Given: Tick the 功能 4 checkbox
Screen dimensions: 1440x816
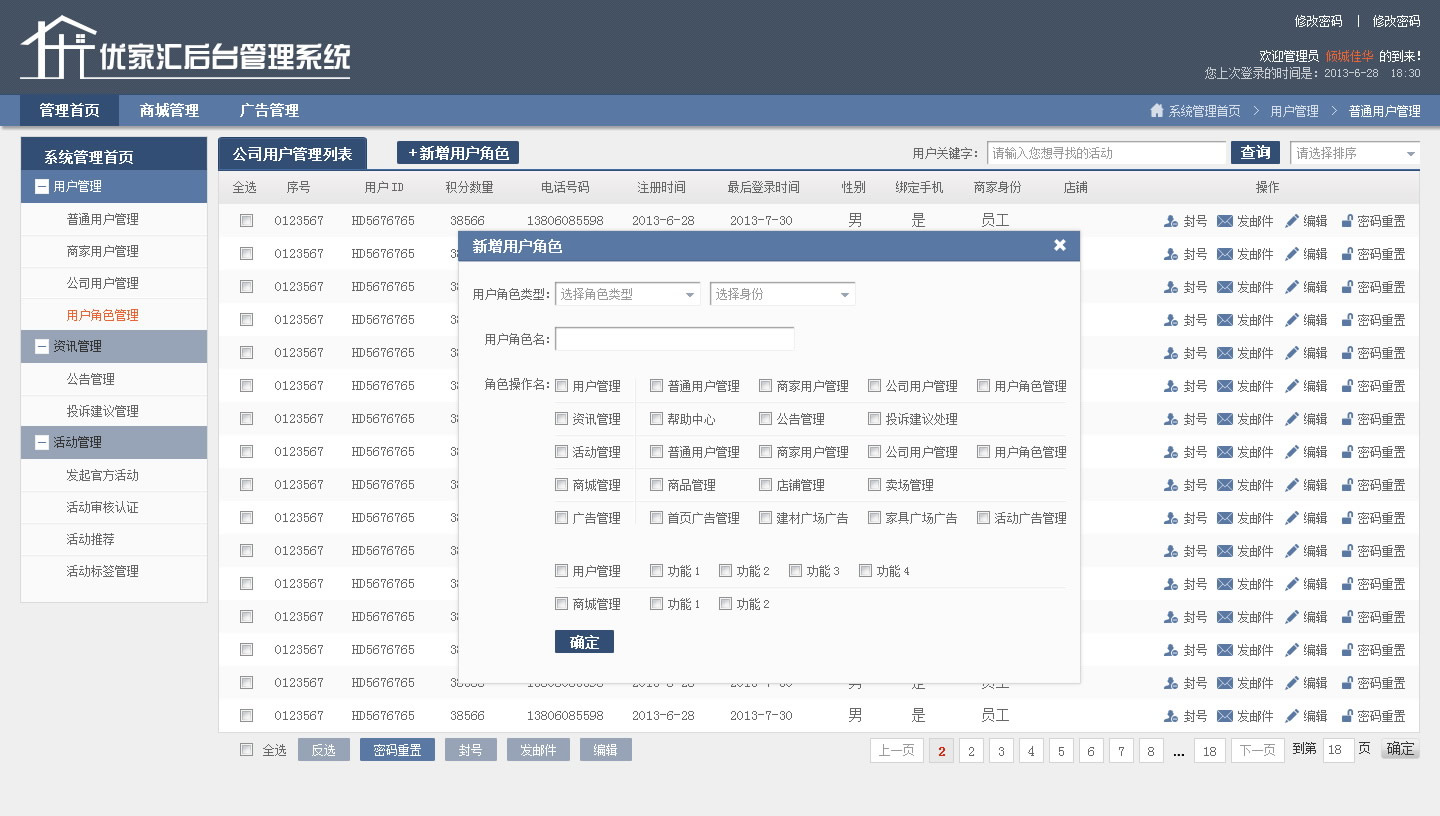Looking at the screenshot, I should [866, 571].
